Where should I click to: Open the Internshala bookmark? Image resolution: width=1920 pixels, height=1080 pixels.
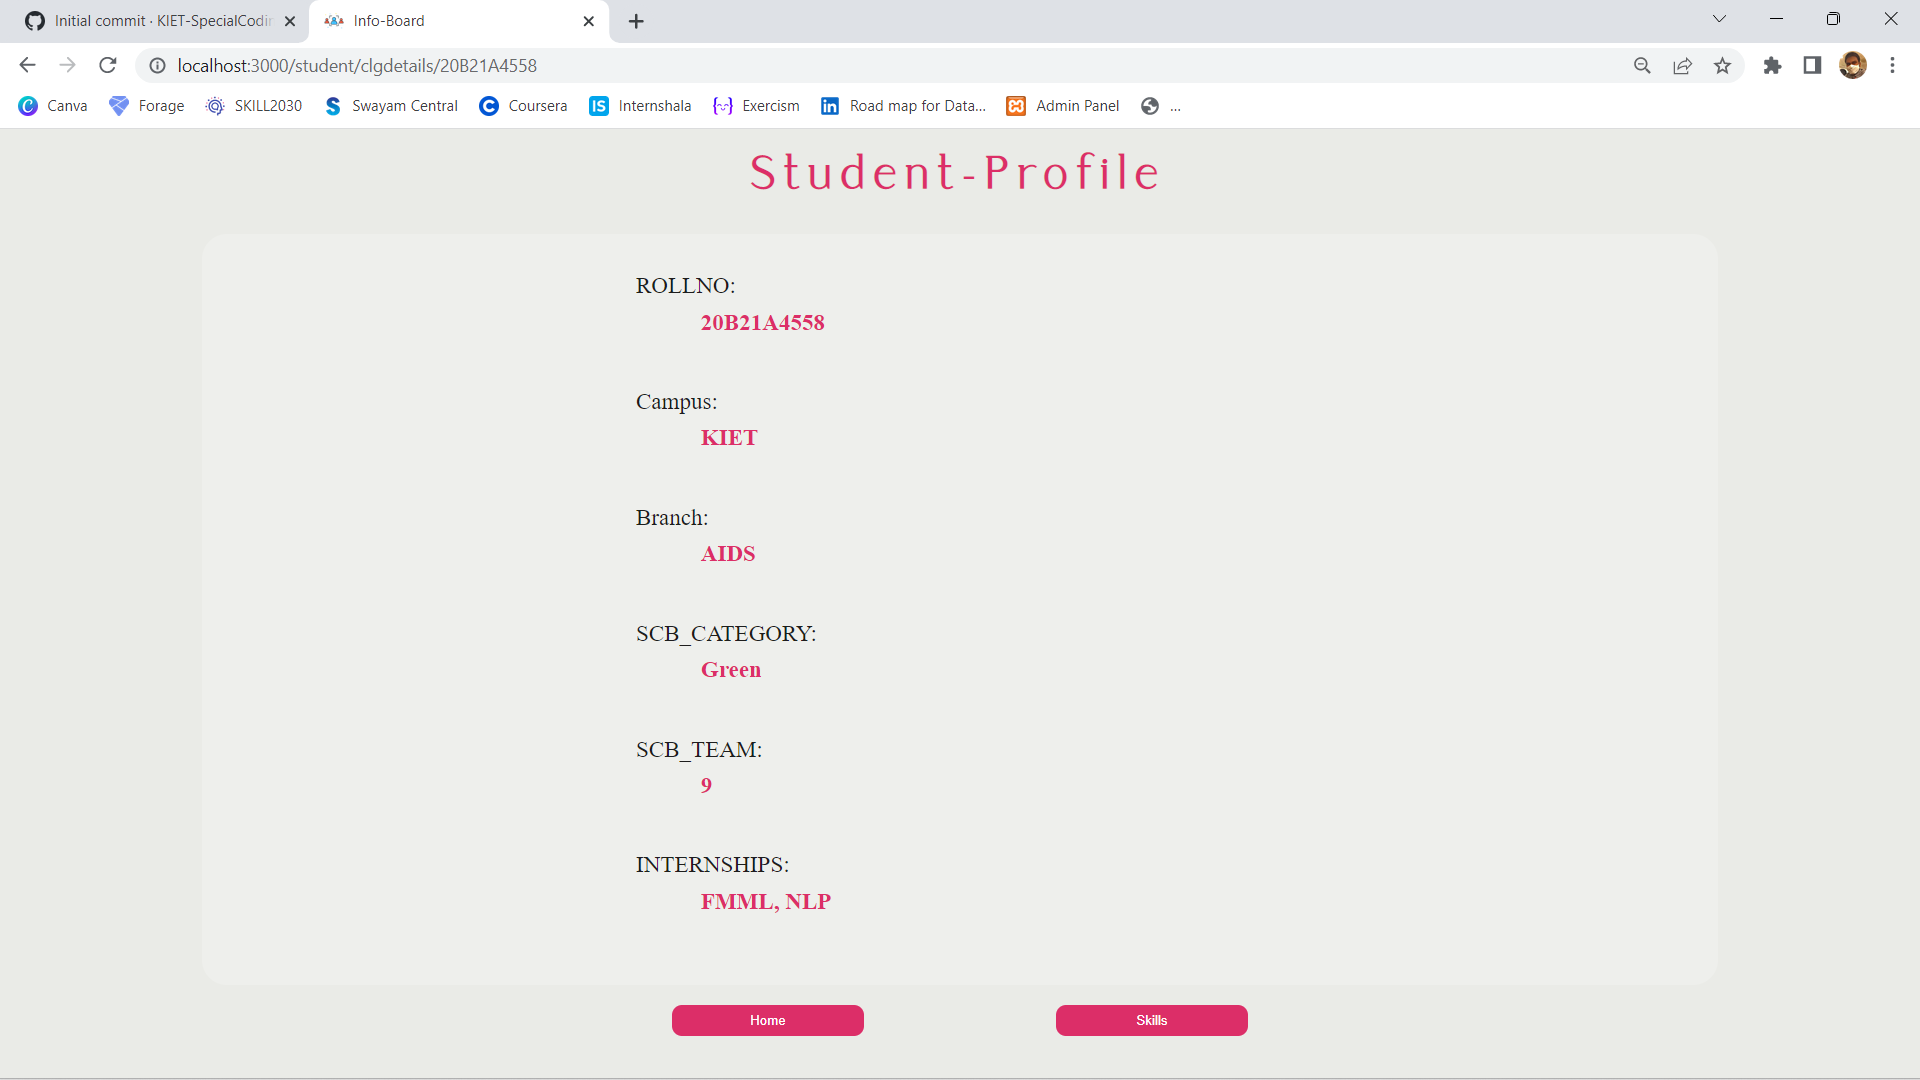pos(640,105)
